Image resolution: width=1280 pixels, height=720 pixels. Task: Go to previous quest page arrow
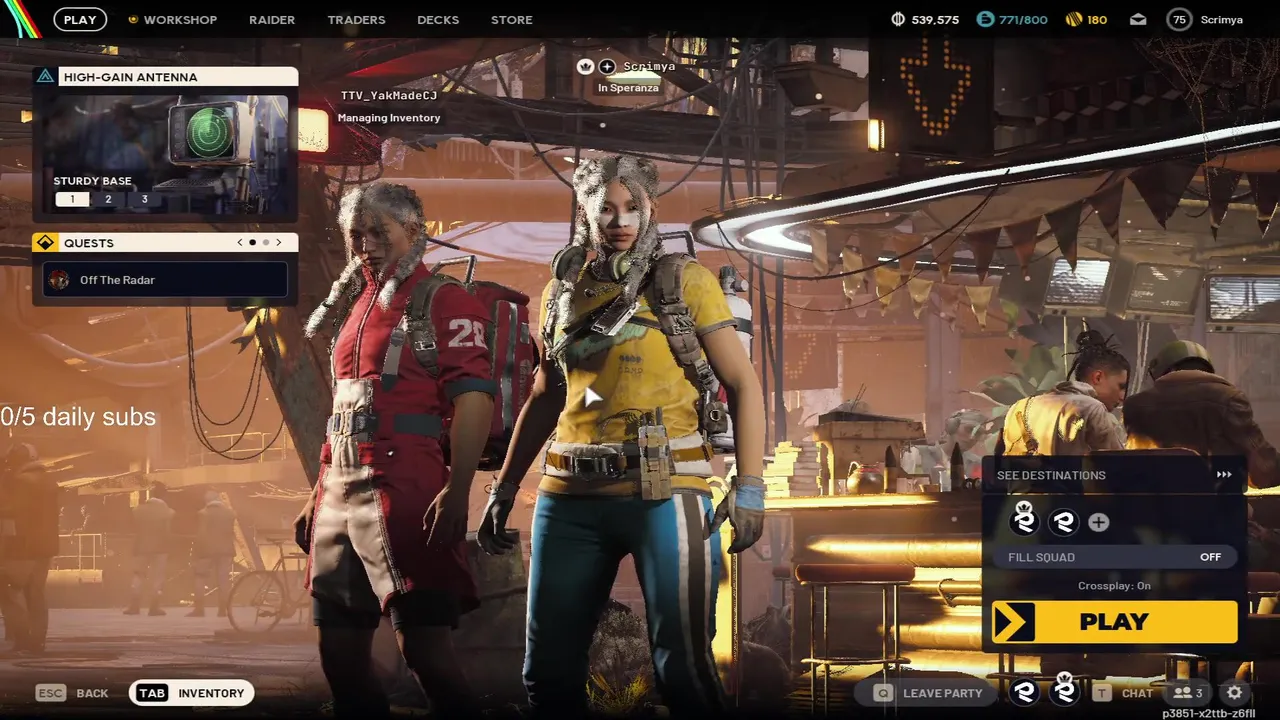click(240, 242)
